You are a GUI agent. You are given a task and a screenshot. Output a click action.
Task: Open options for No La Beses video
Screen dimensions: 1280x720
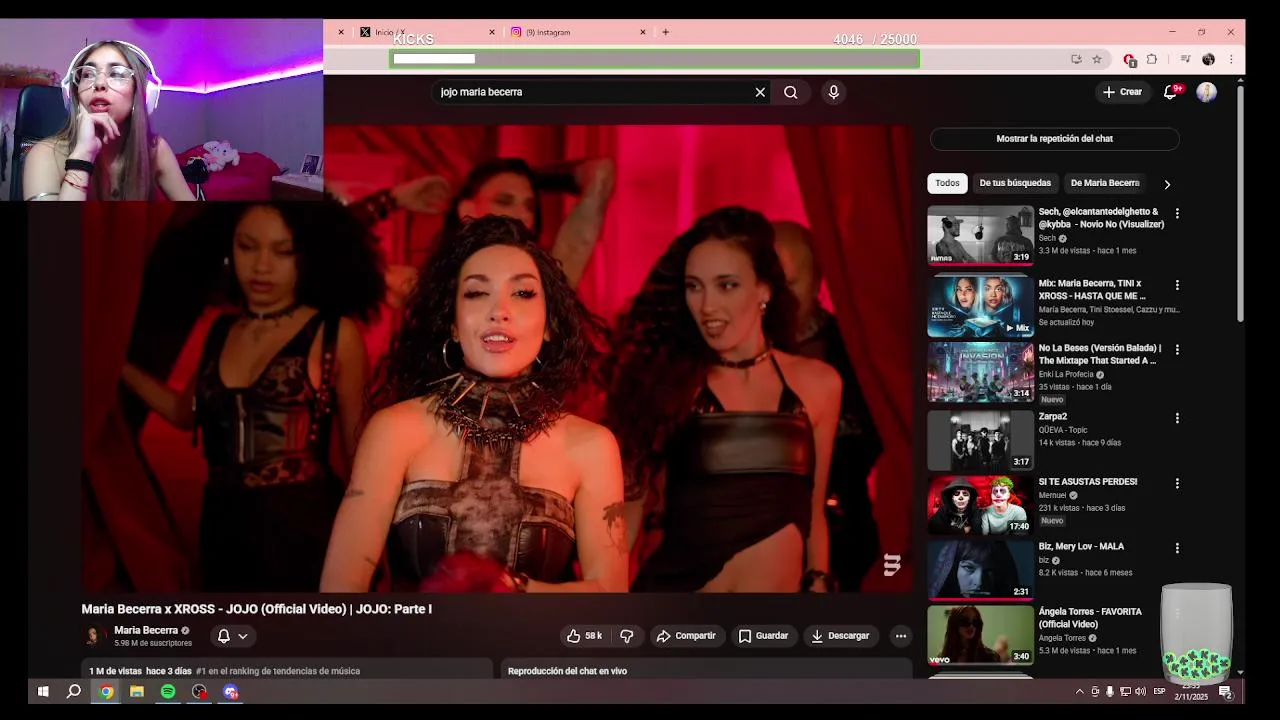coord(1177,350)
